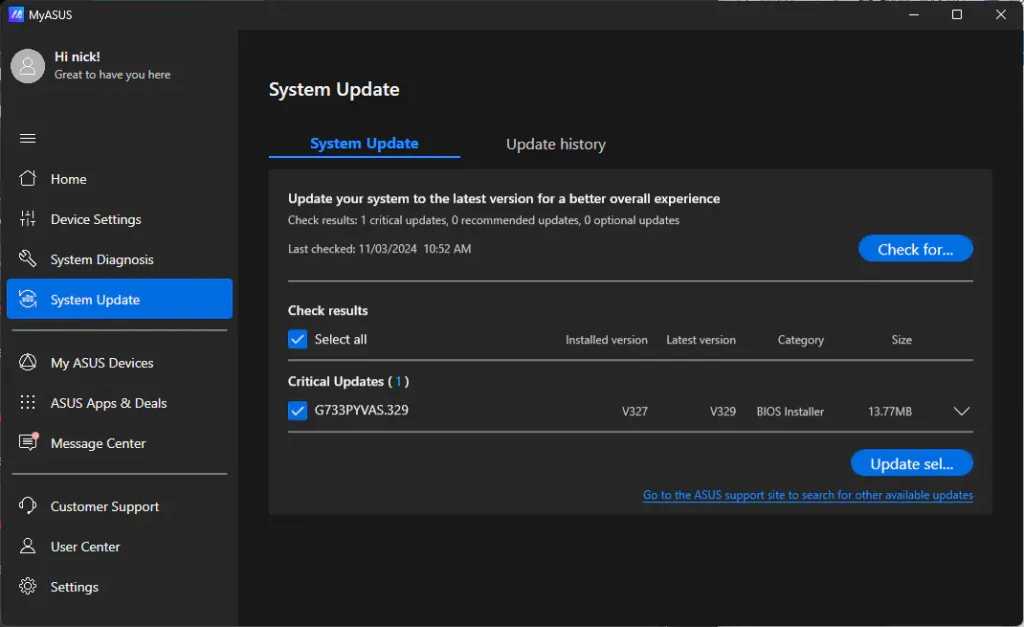
Task: Click the MyASUS logo in title bar
Action: point(16,14)
